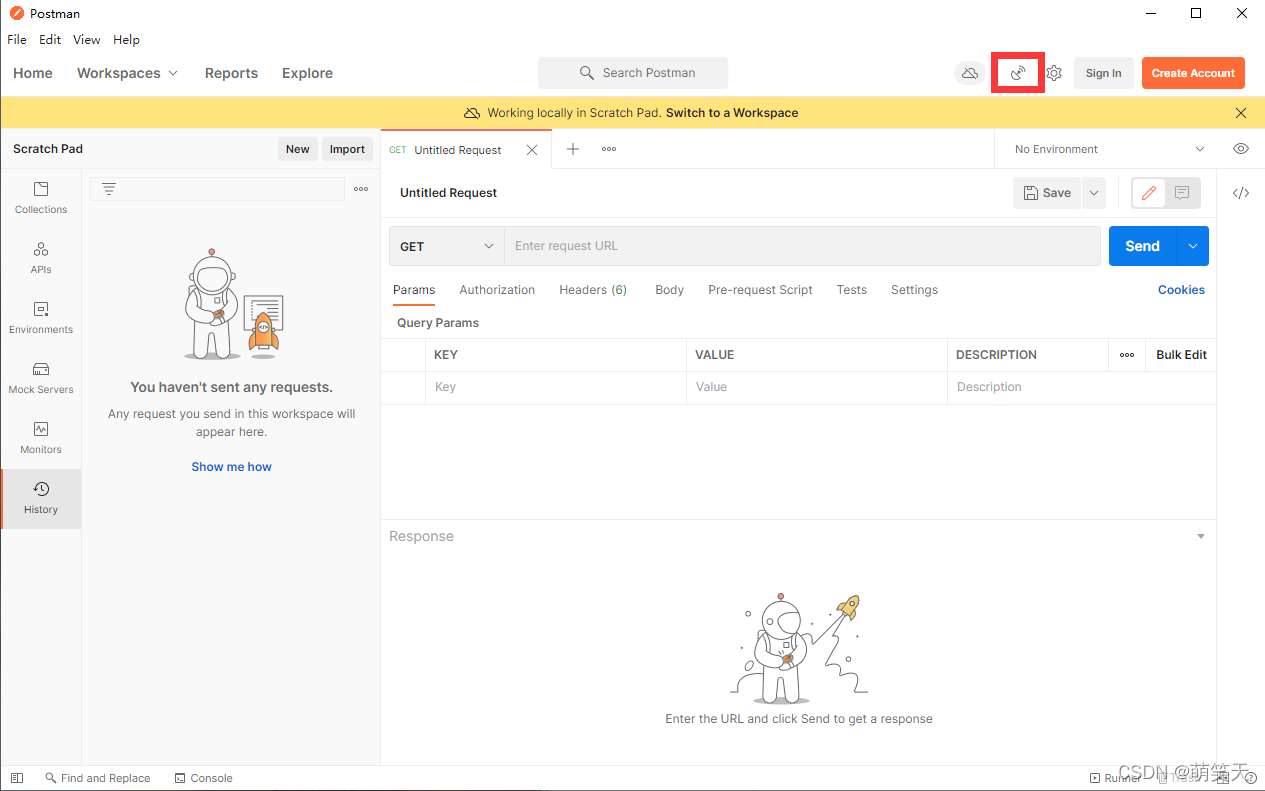Image resolution: width=1265 pixels, height=791 pixels.
Task: Open the View menu
Action: pos(87,40)
